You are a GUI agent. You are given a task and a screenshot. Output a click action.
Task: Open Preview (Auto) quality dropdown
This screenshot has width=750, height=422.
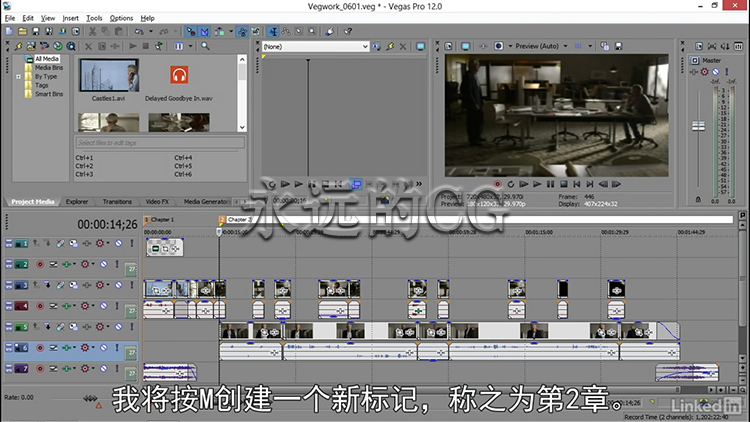pyautogui.click(x=565, y=46)
